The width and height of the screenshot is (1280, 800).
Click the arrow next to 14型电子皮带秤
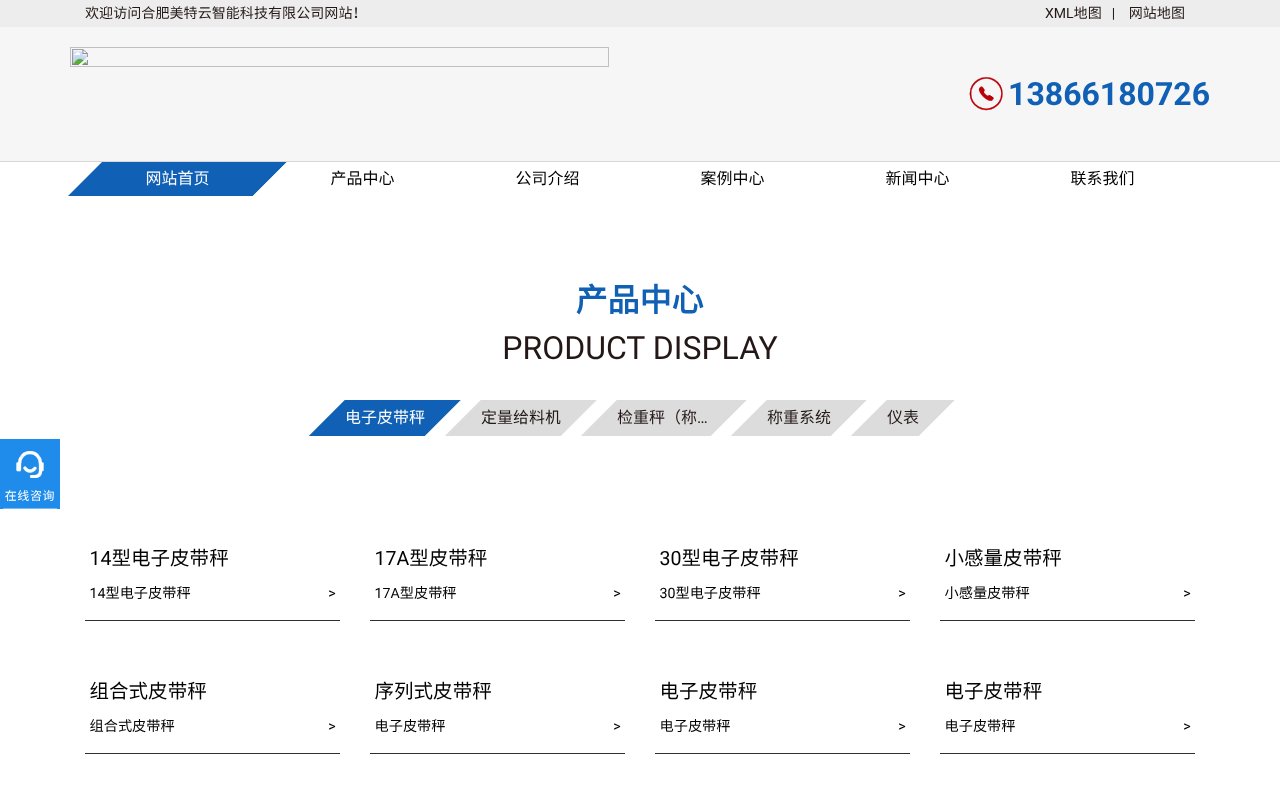tap(331, 593)
